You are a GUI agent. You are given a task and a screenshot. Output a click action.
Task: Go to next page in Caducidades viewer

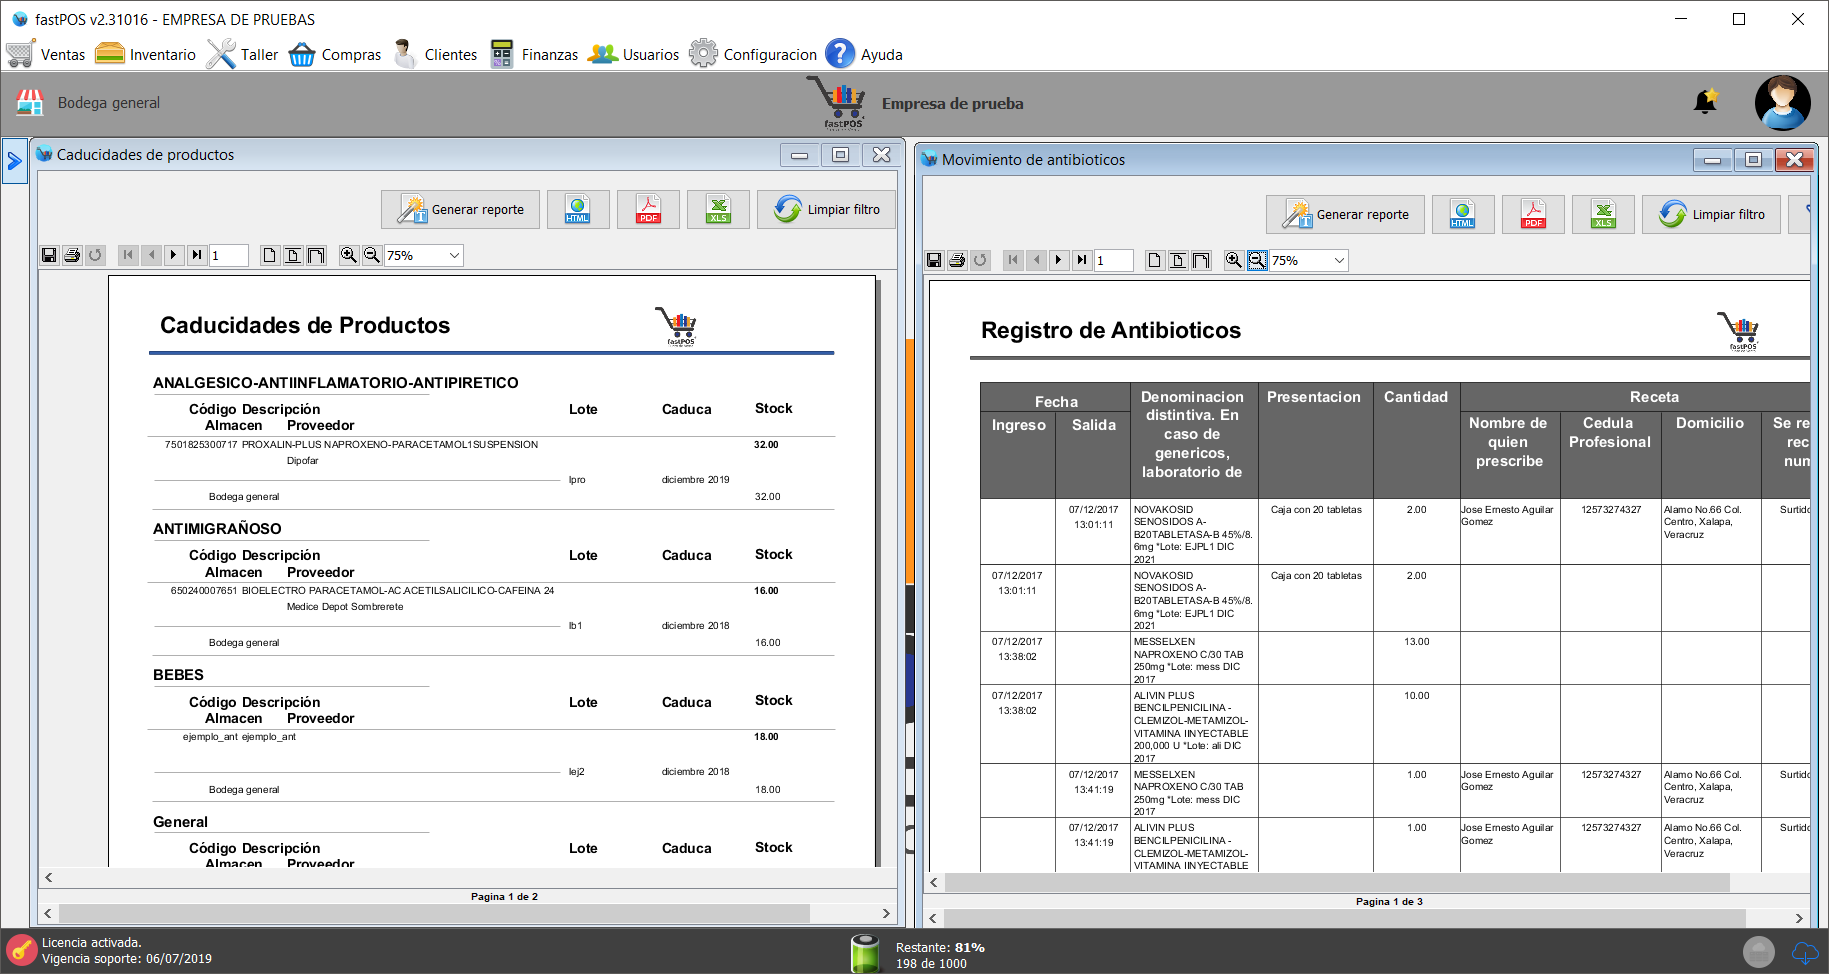point(174,255)
